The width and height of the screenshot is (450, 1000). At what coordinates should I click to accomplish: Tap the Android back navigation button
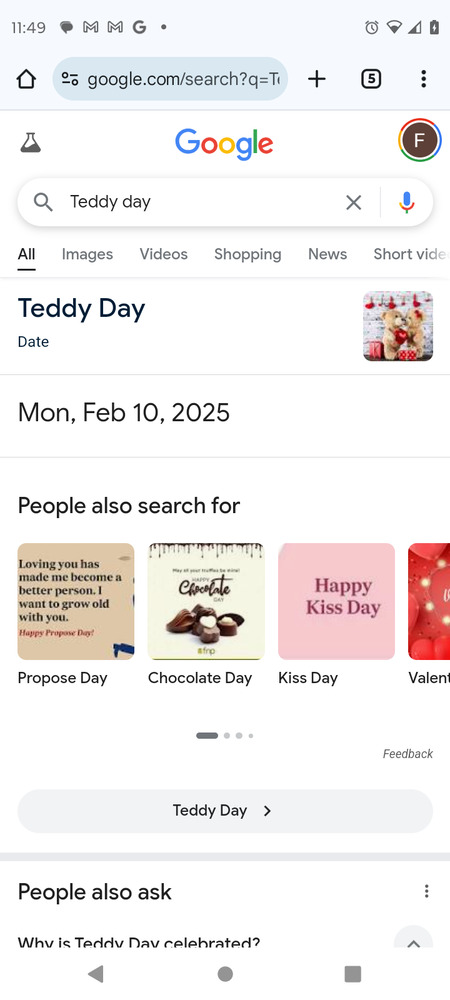pyautogui.click(x=96, y=973)
